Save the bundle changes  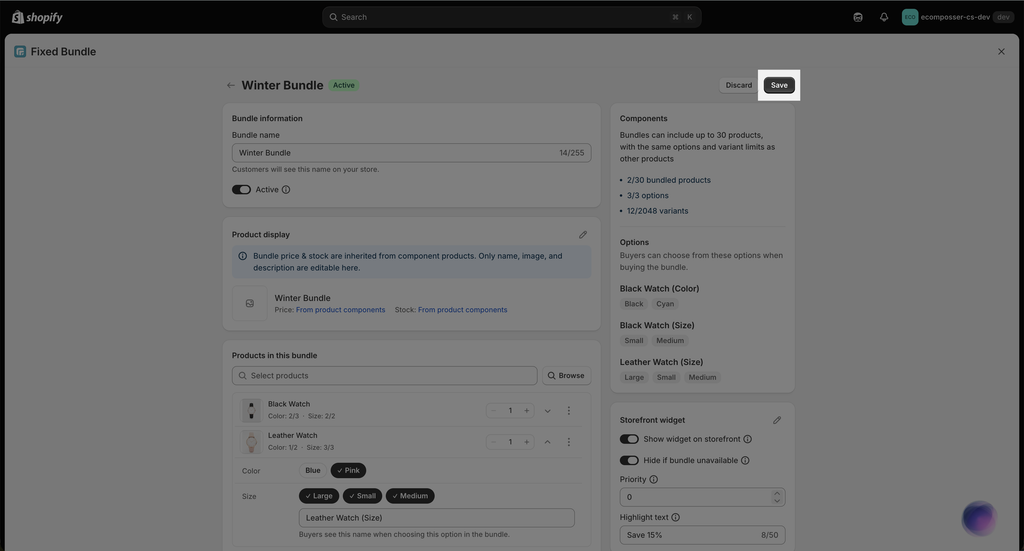pos(779,86)
